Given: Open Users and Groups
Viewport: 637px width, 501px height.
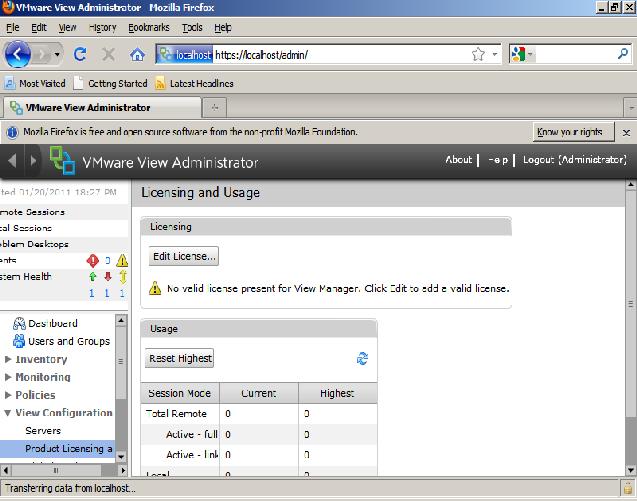Looking at the screenshot, I should tap(61, 341).
